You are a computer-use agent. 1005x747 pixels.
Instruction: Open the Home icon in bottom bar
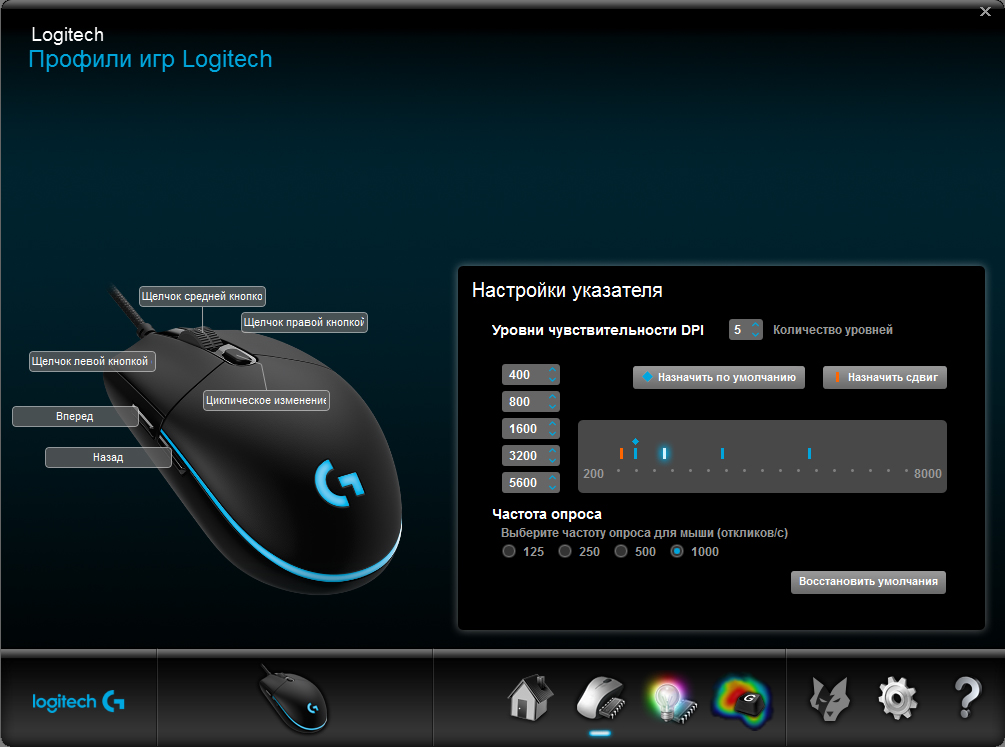click(x=530, y=698)
